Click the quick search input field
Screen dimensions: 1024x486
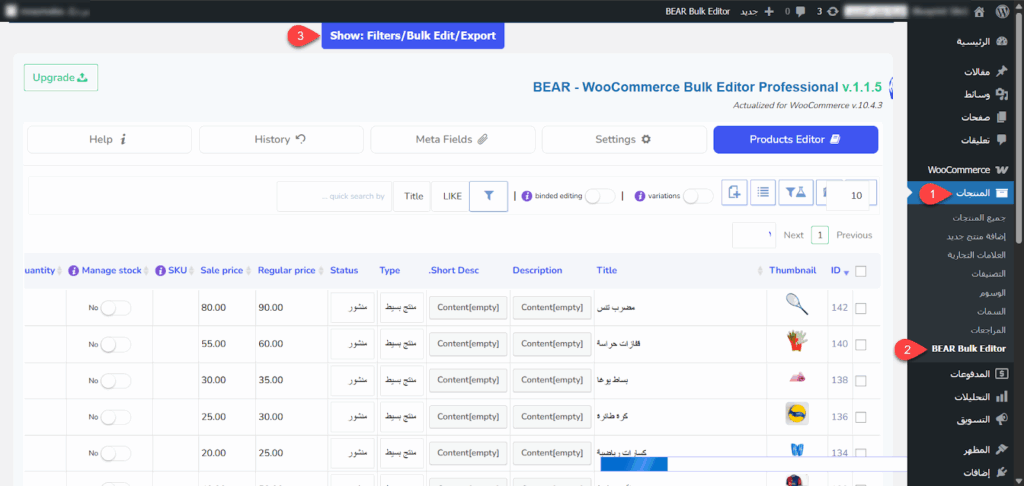pyautogui.click(x=333, y=196)
